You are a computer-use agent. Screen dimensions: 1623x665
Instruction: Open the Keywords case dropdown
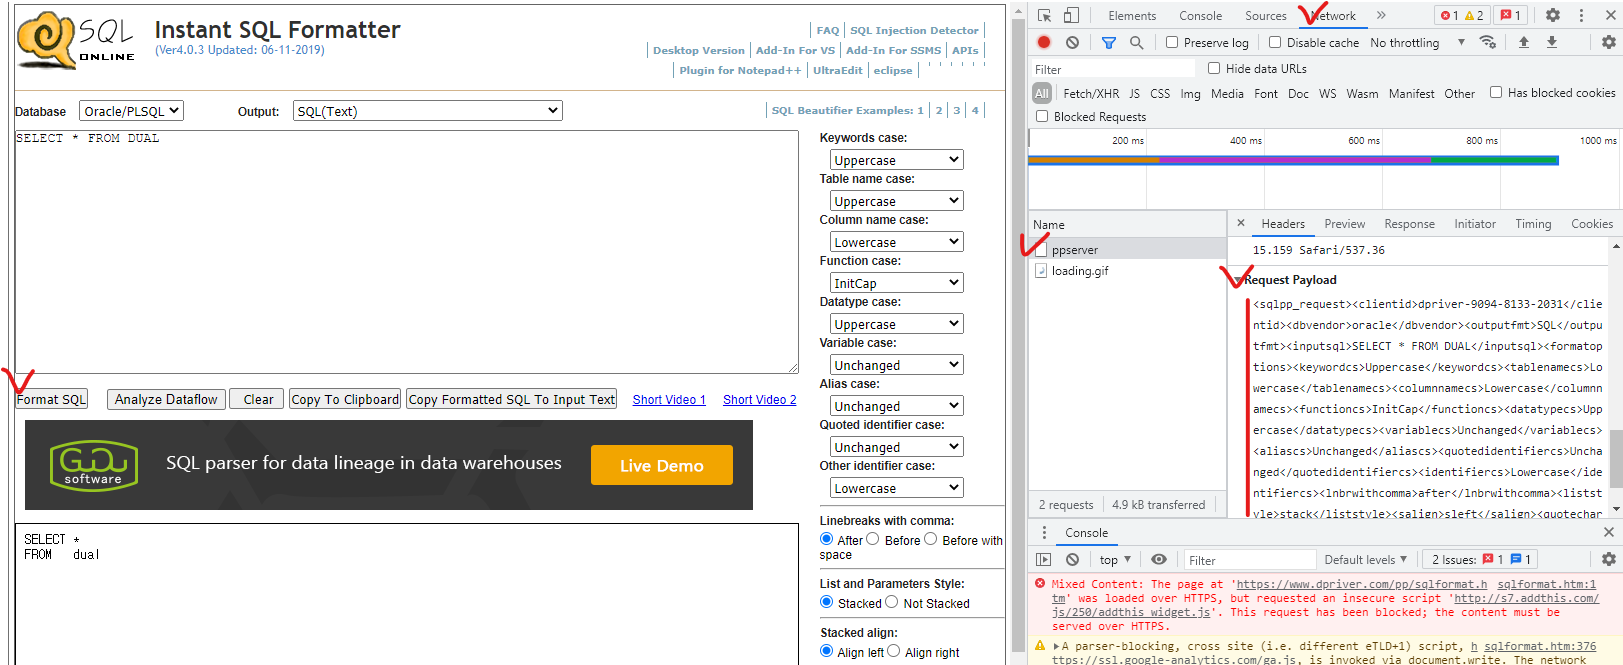click(897, 160)
